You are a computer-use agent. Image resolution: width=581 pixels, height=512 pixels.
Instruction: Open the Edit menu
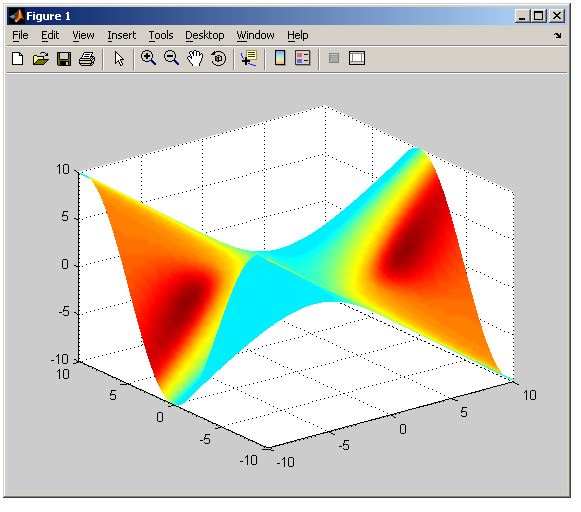(50, 35)
